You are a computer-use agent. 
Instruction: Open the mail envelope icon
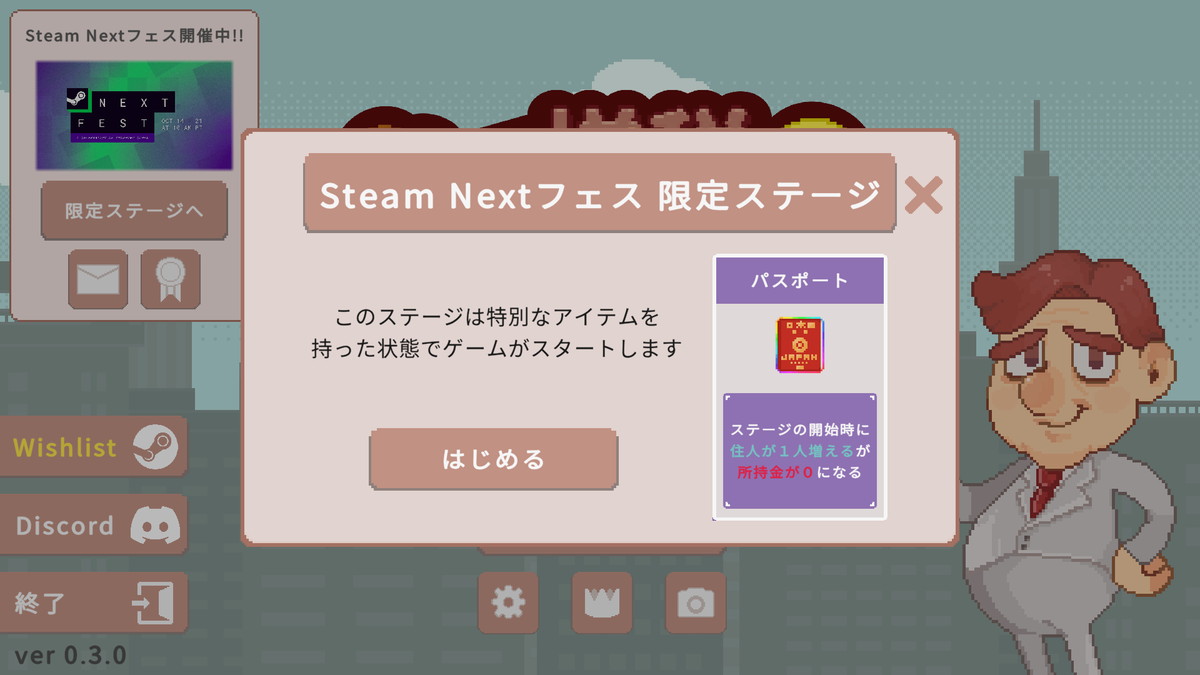click(x=98, y=279)
